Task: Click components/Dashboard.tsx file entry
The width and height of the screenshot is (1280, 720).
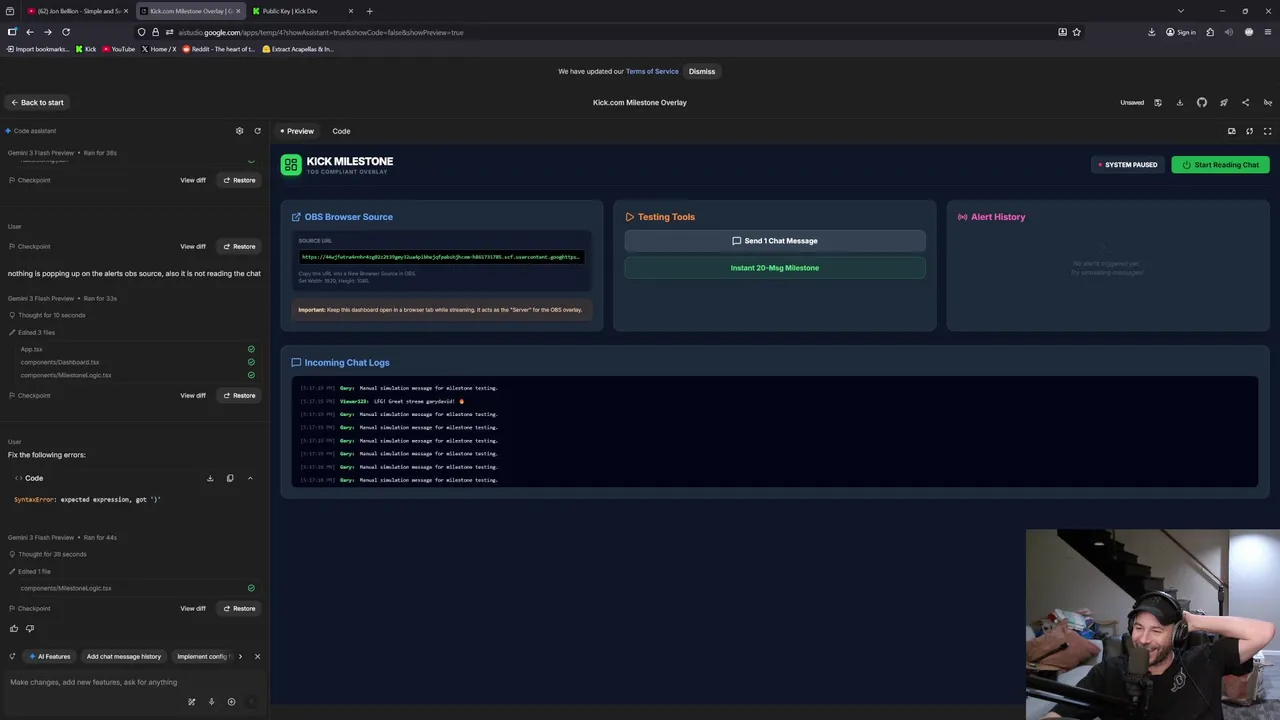Action: tap(60, 362)
